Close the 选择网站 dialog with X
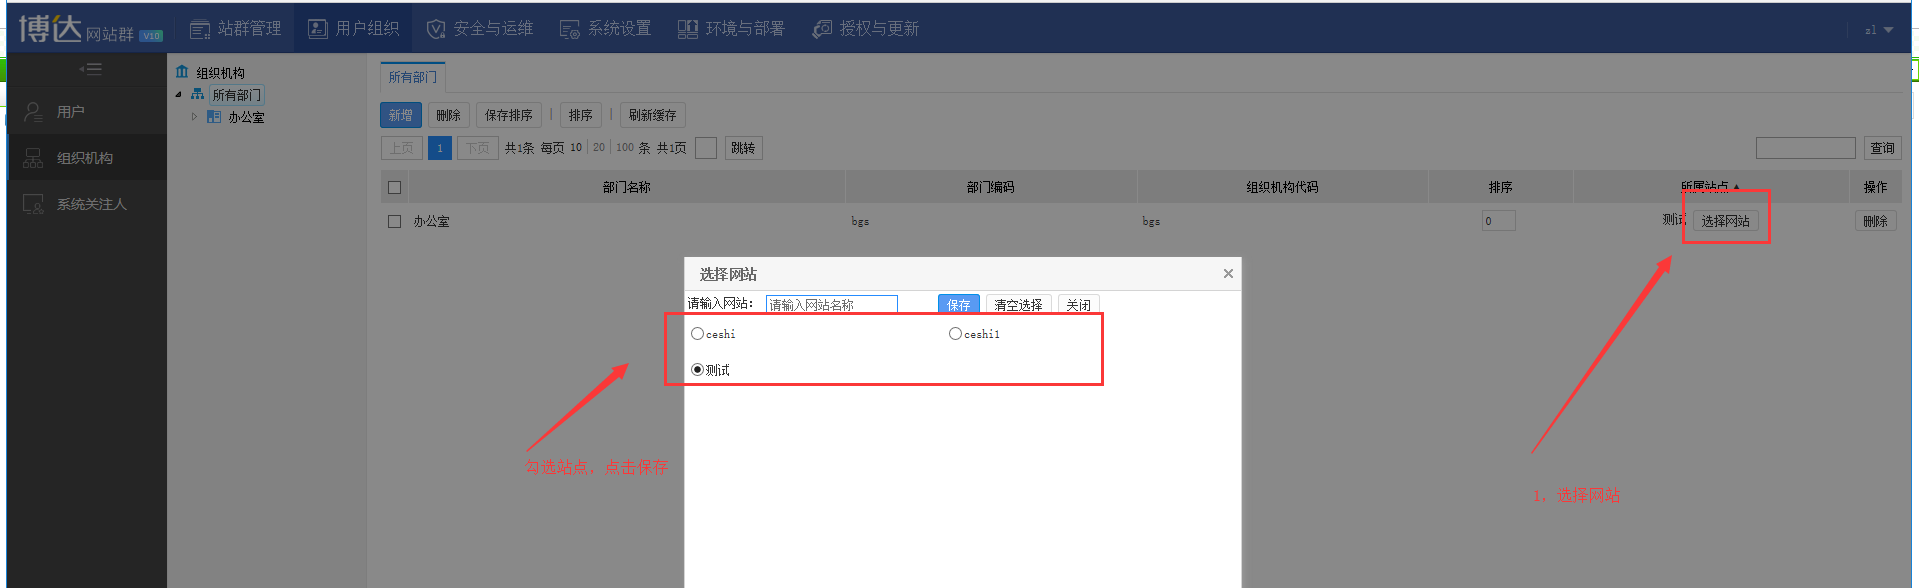 (x=1228, y=273)
